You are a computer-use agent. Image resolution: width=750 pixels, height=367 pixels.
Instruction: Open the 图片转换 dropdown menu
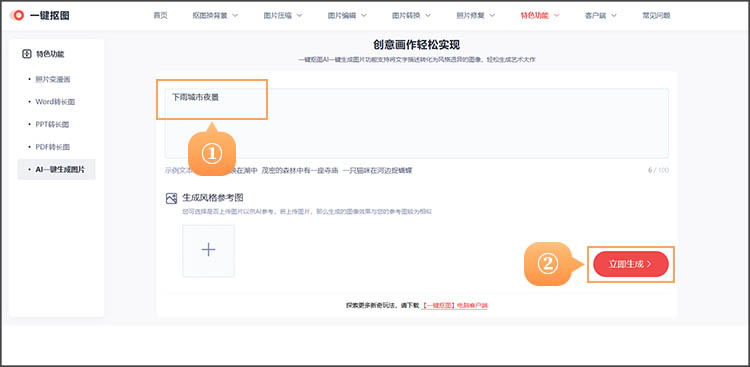point(412,15)
